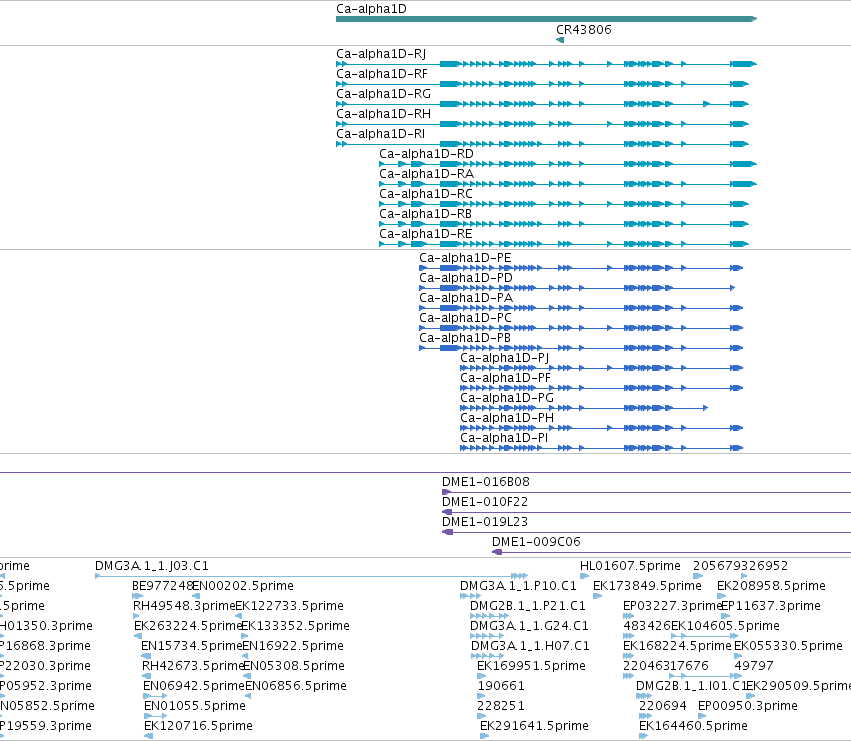The width and height of the screenshot is (851, 741).
Task: Select protein Ca-alpha1D-PG label
Action: coord(507,398)
